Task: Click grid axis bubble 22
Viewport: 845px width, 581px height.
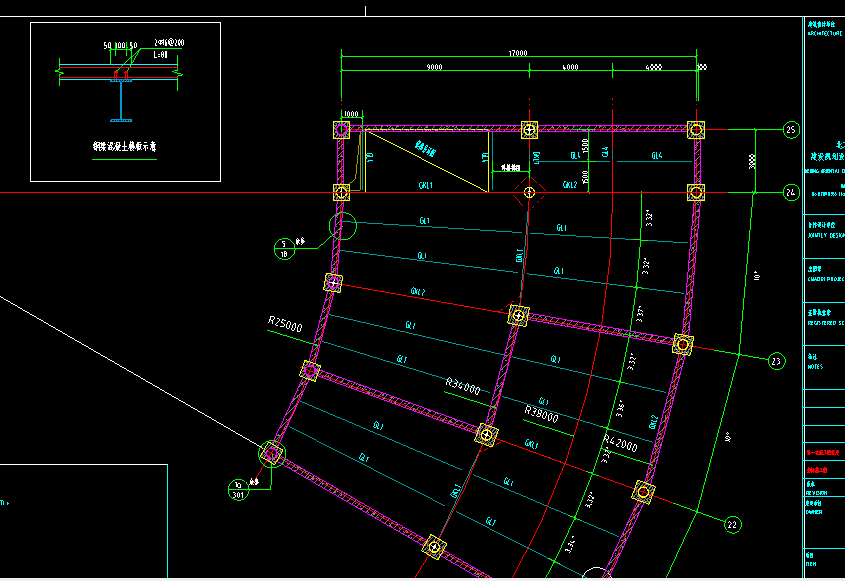Action: click(x=732, y=524)
